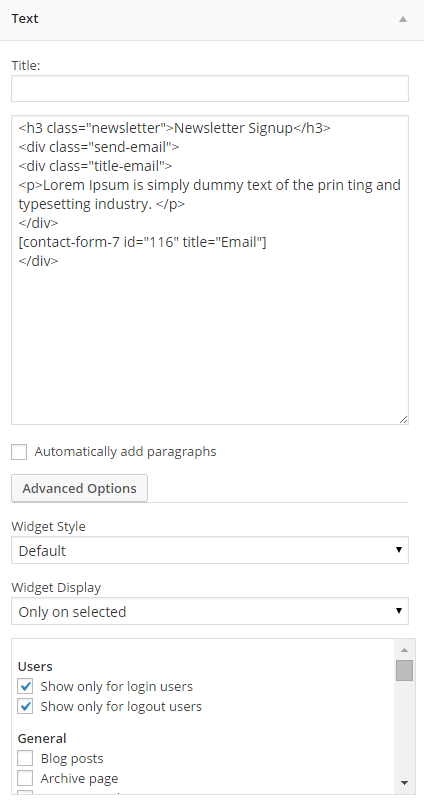Grab the textarea resize handle corner

403,419
